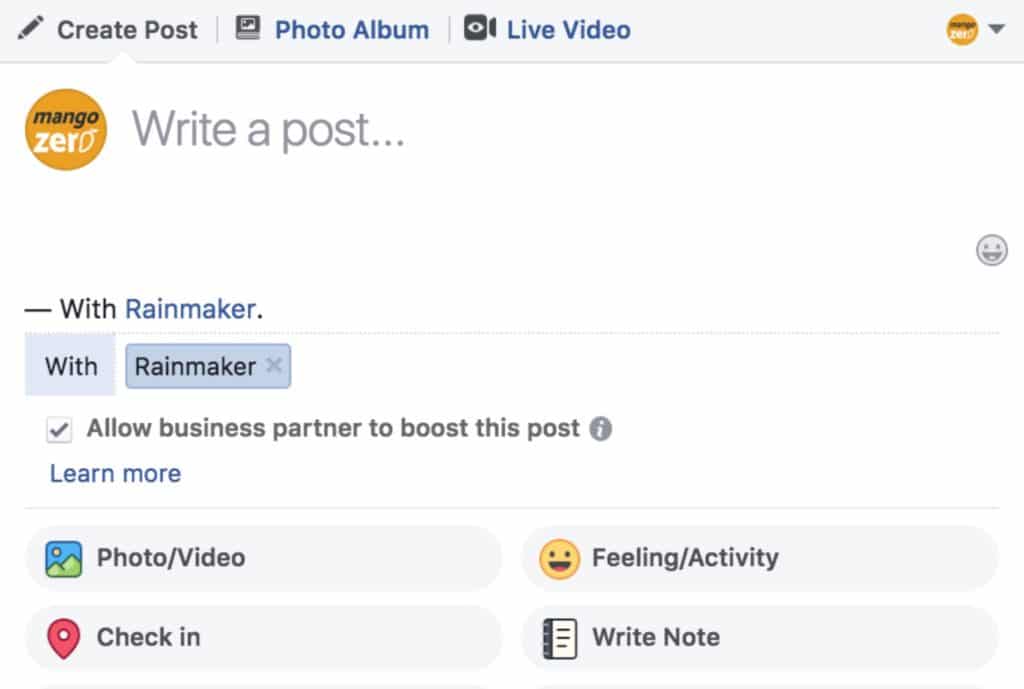Click the Photo/Video landscape icon
The image size is (1024, 689).
click(x=63, y=558)
